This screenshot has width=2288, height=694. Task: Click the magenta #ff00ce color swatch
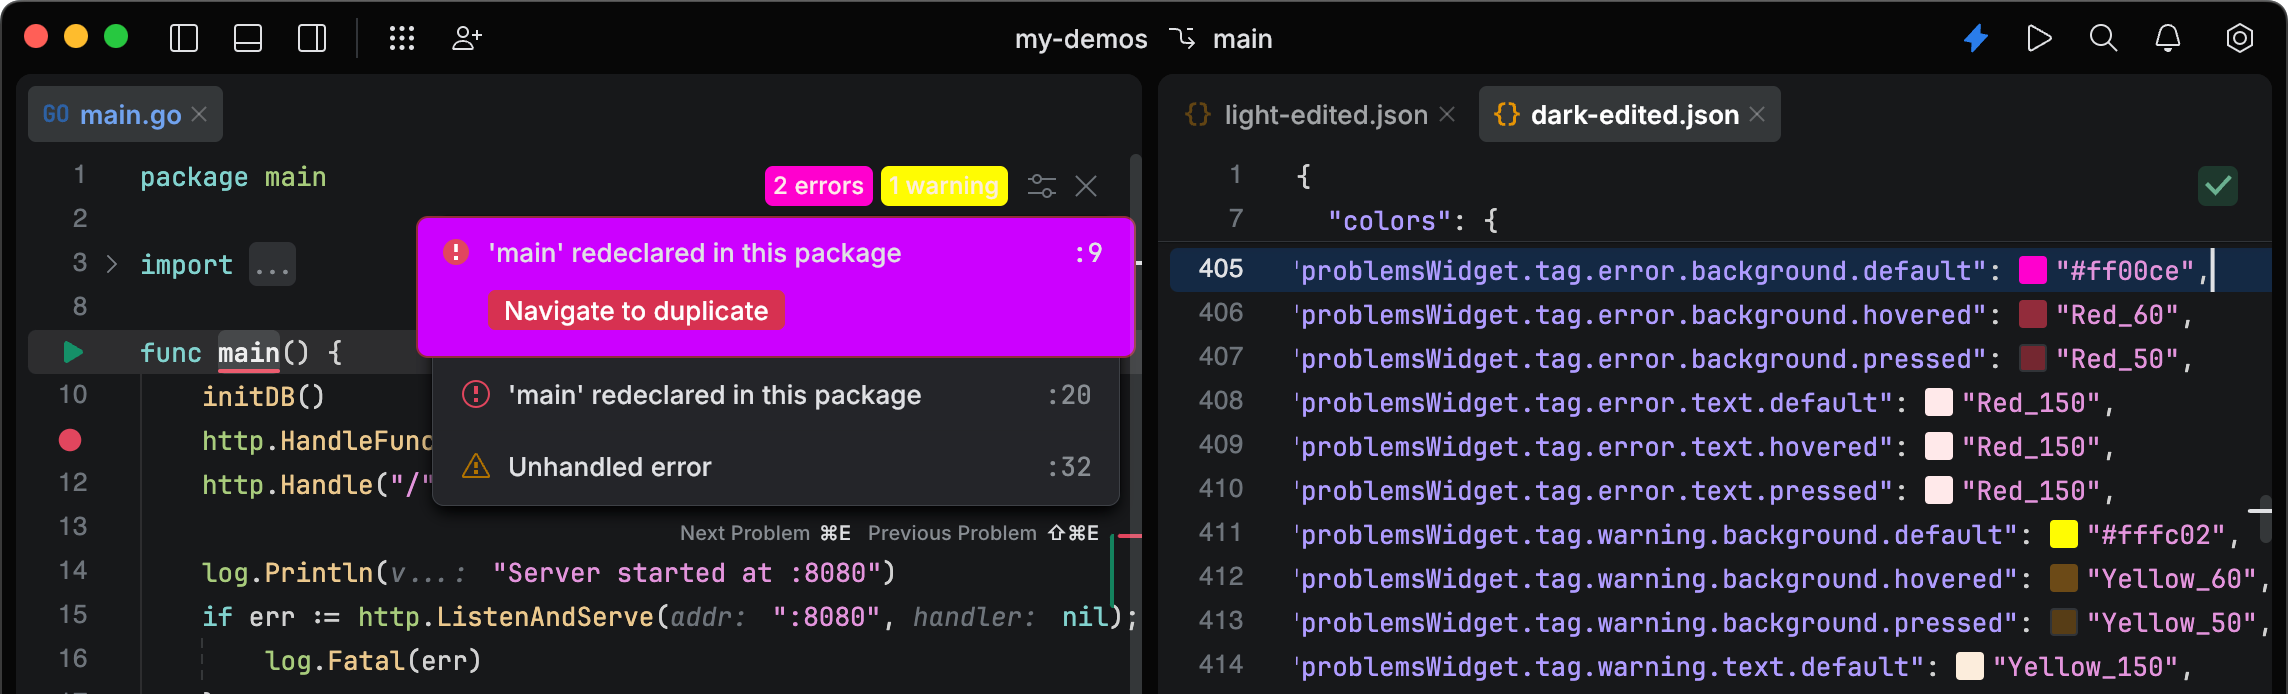2033,271
